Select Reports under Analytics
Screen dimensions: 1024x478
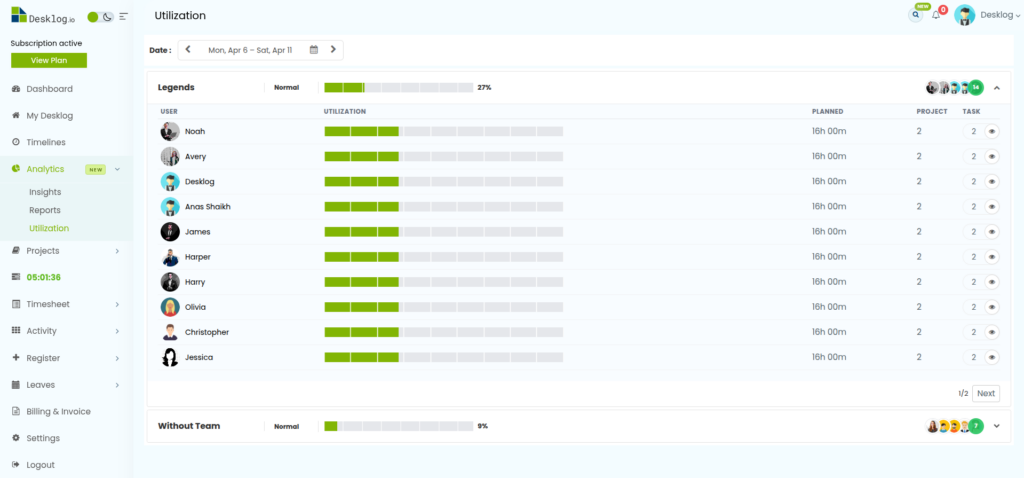point(45,210)
